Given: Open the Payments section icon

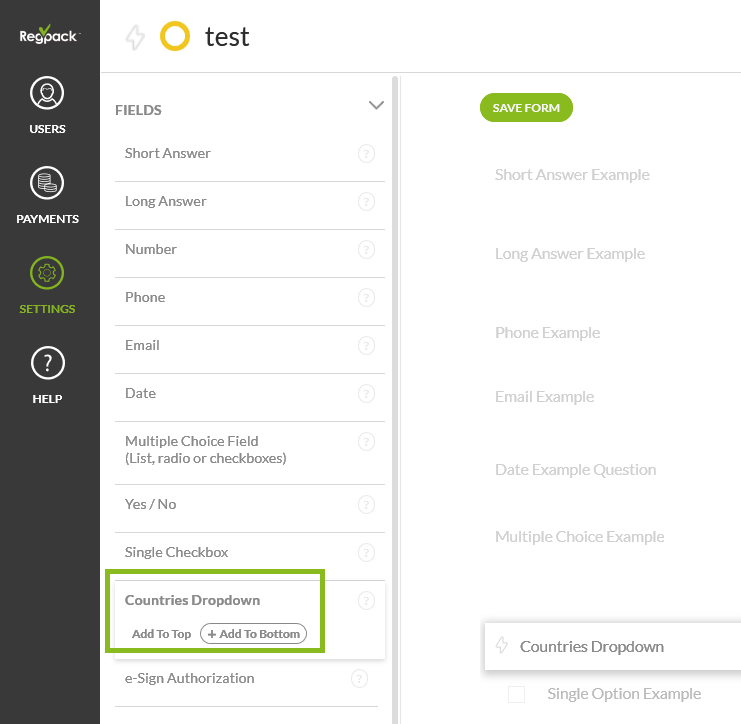Looking at the screenshot, I should (x=48, y=184).
